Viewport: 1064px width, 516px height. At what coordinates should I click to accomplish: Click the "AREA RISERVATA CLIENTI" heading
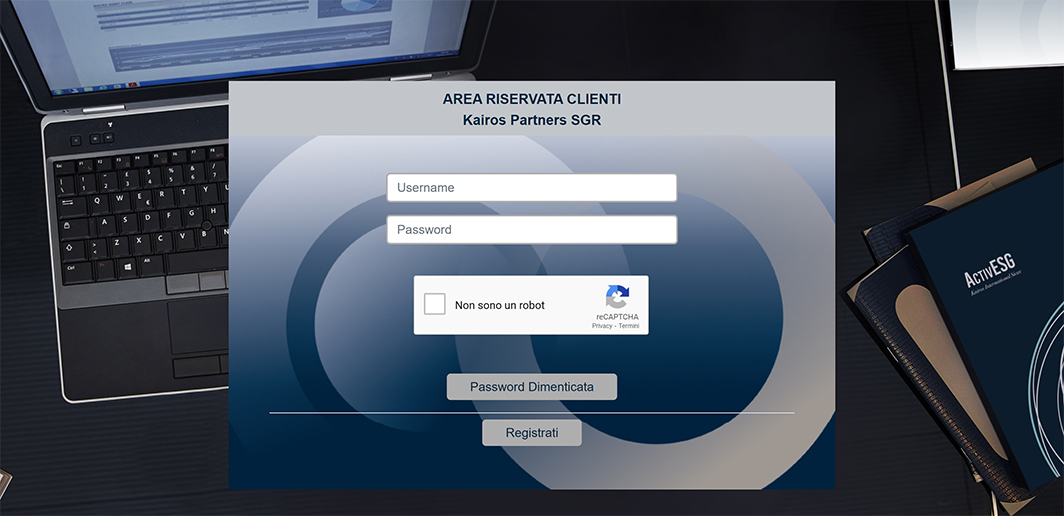(x=531, y=99)
